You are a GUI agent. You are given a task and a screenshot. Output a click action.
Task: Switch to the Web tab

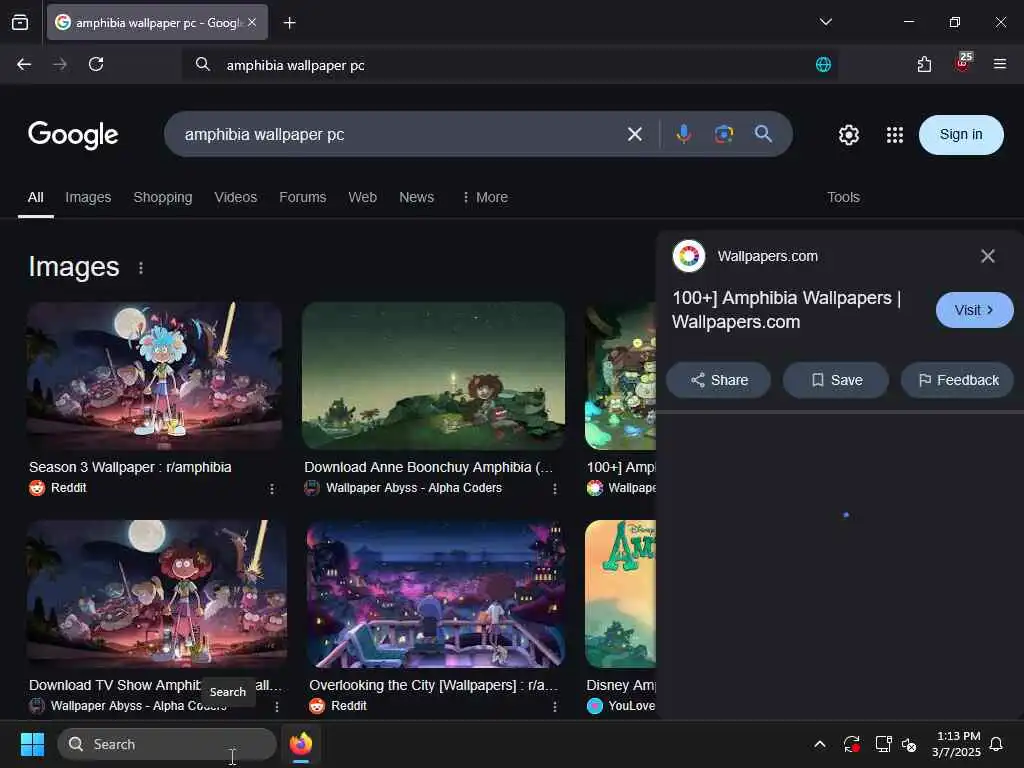(362, 197)
